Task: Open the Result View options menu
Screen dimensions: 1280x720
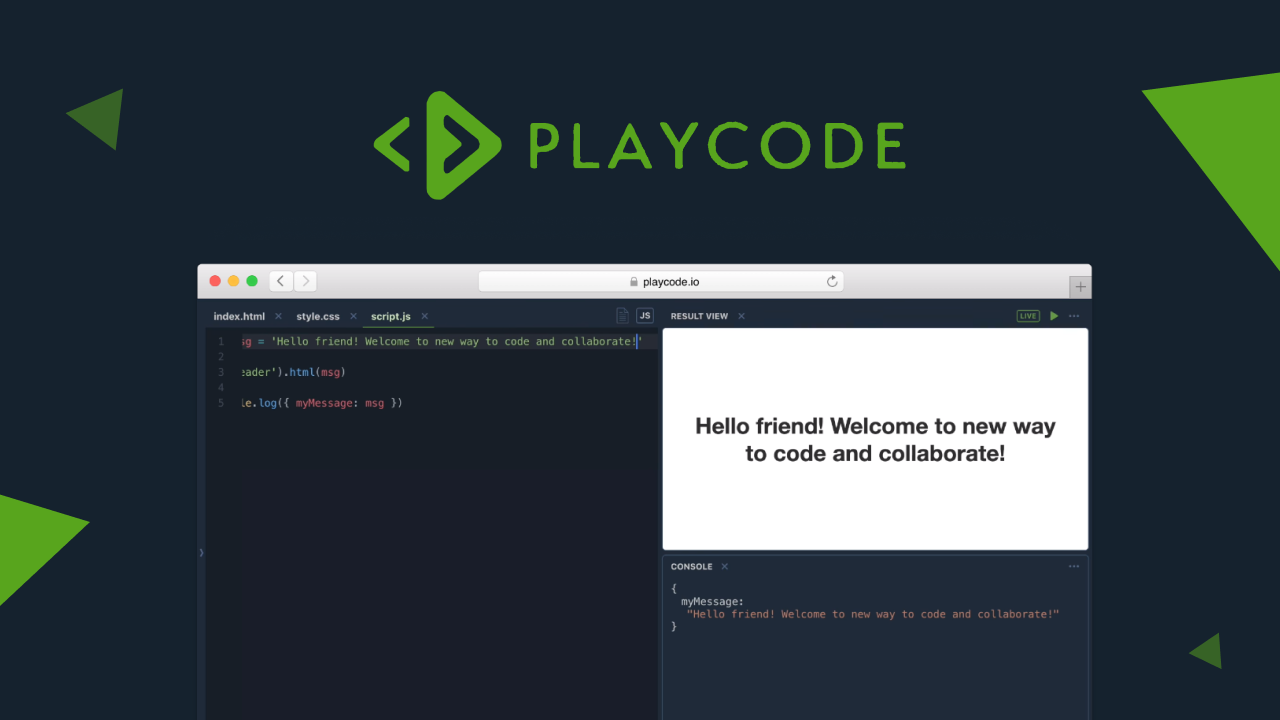Action: [x=1074, y=315]
